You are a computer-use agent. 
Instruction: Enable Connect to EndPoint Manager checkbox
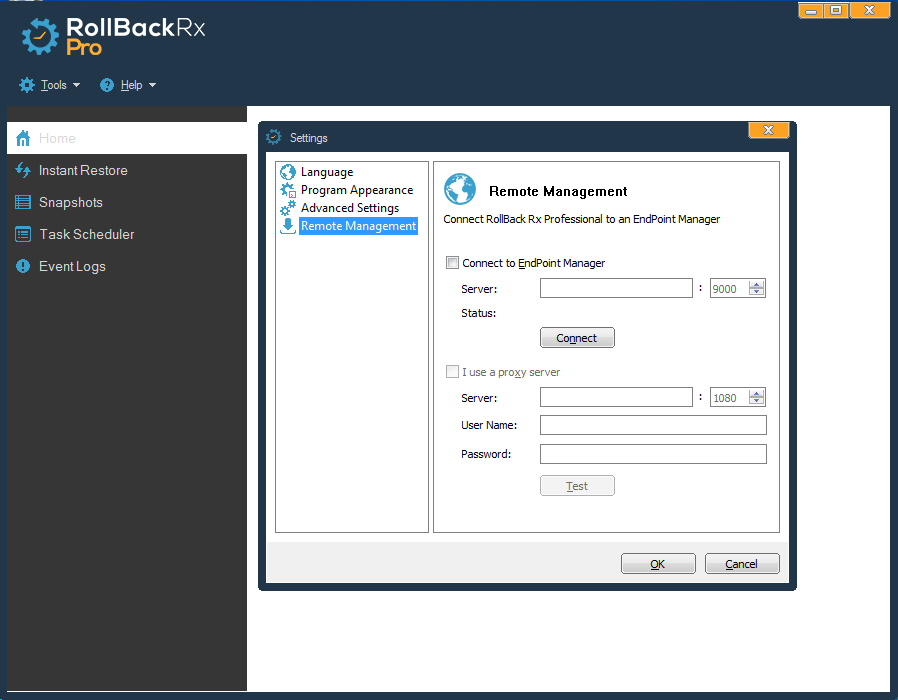[452, 263]
